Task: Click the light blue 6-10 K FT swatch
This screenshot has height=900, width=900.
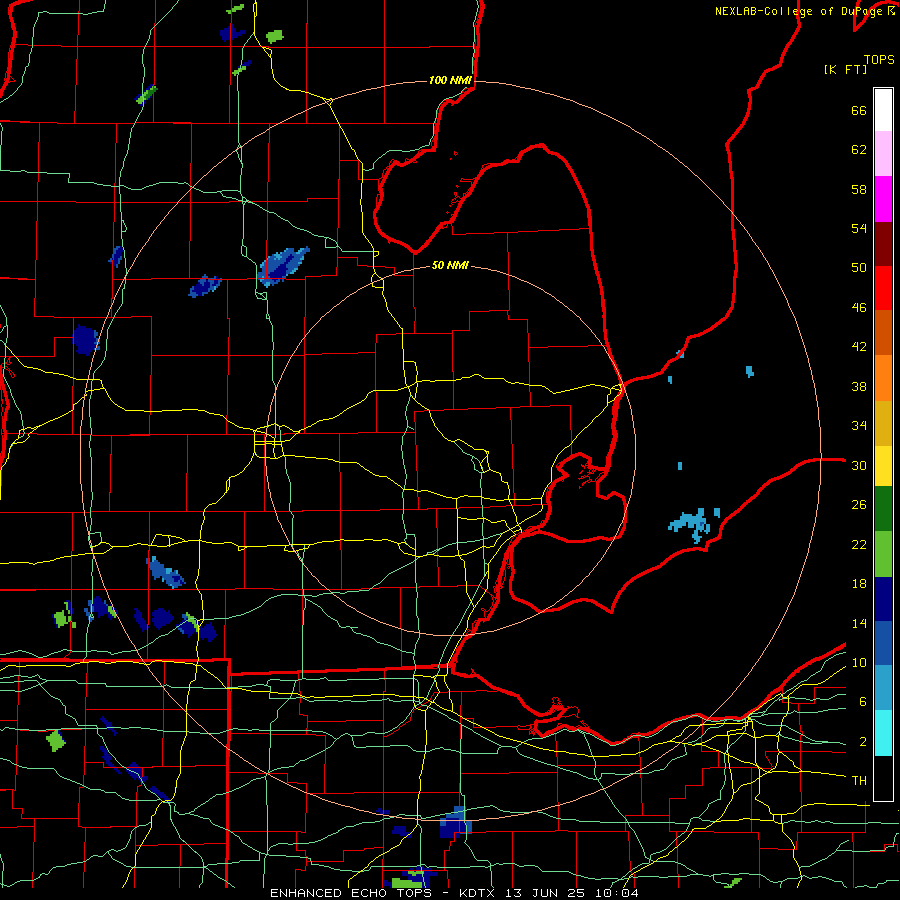Action: (x=883, y=688)
